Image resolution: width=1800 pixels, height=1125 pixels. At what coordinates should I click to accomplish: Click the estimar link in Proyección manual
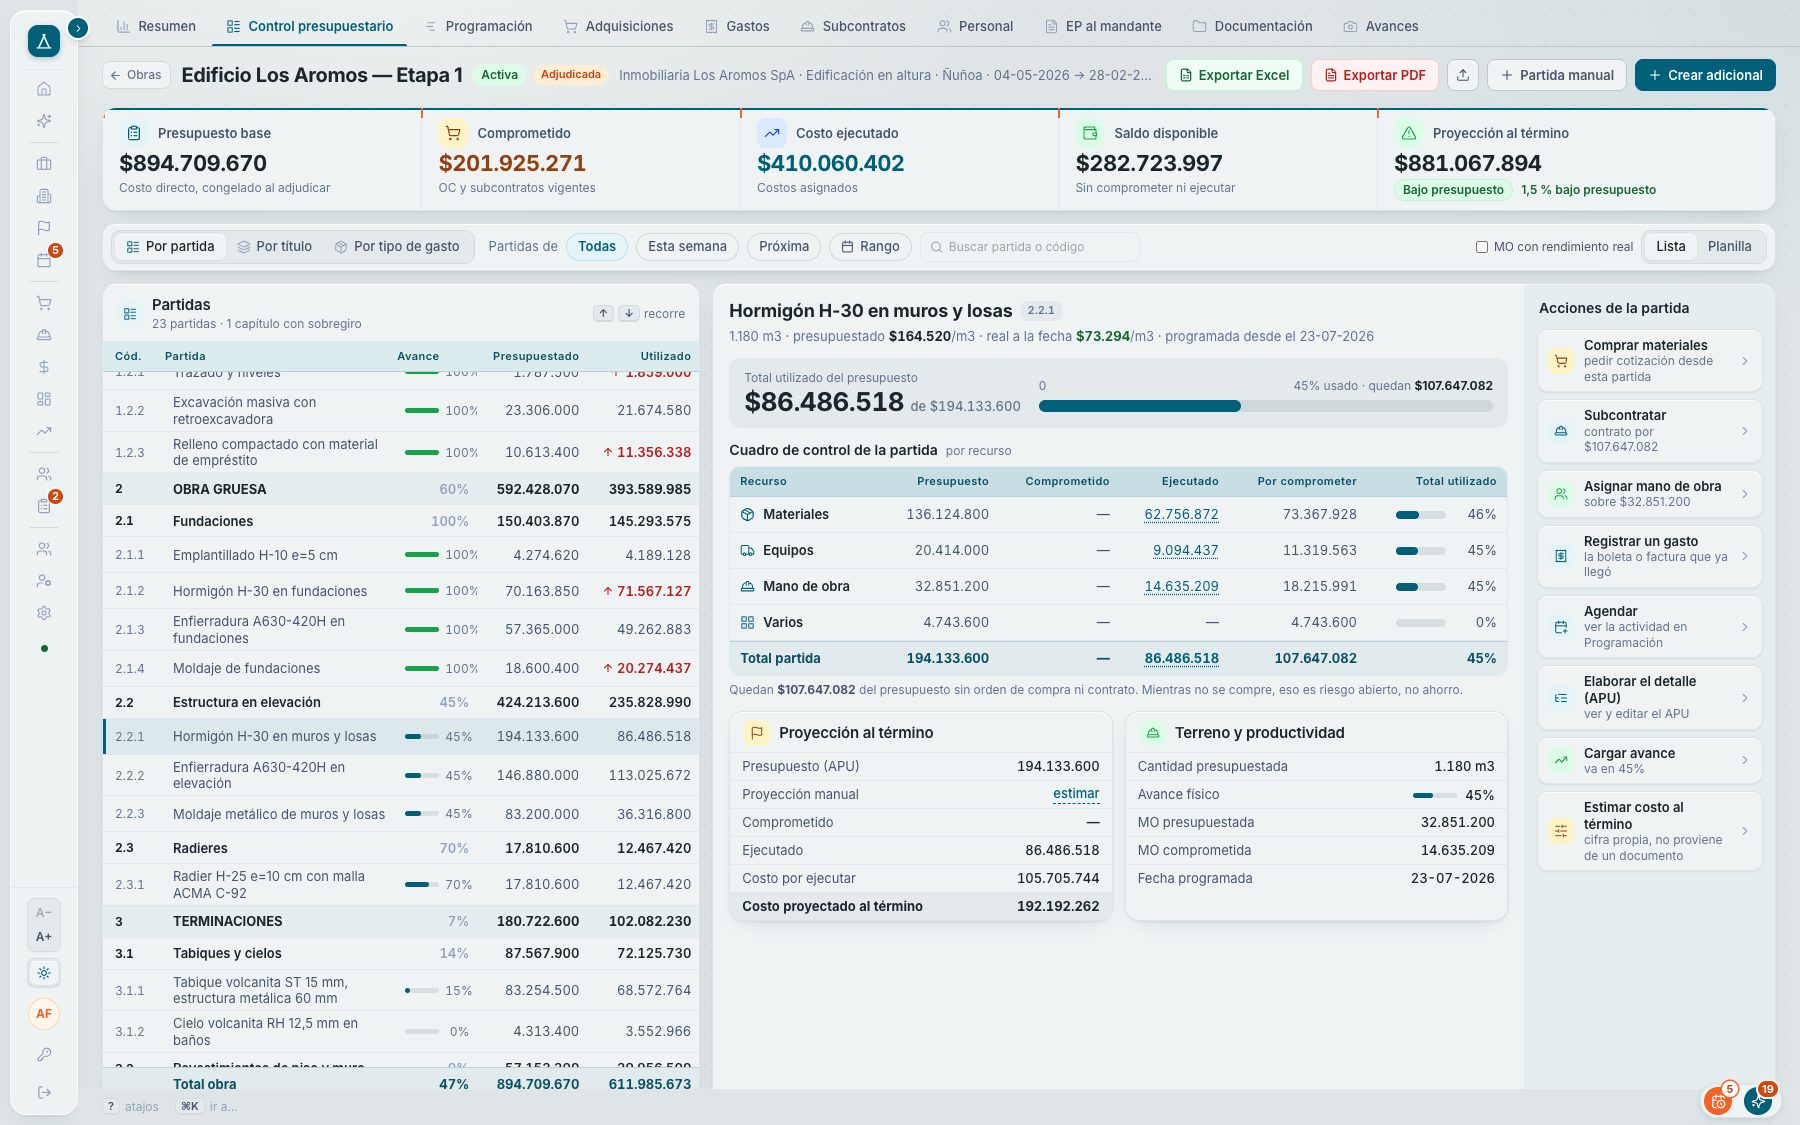tap(1076, 794)
